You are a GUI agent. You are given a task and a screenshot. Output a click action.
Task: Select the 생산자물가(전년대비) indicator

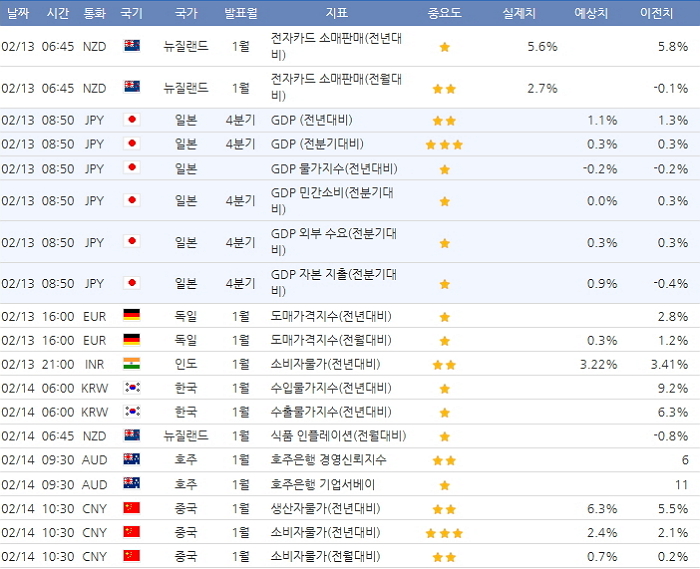click(325, 508)
